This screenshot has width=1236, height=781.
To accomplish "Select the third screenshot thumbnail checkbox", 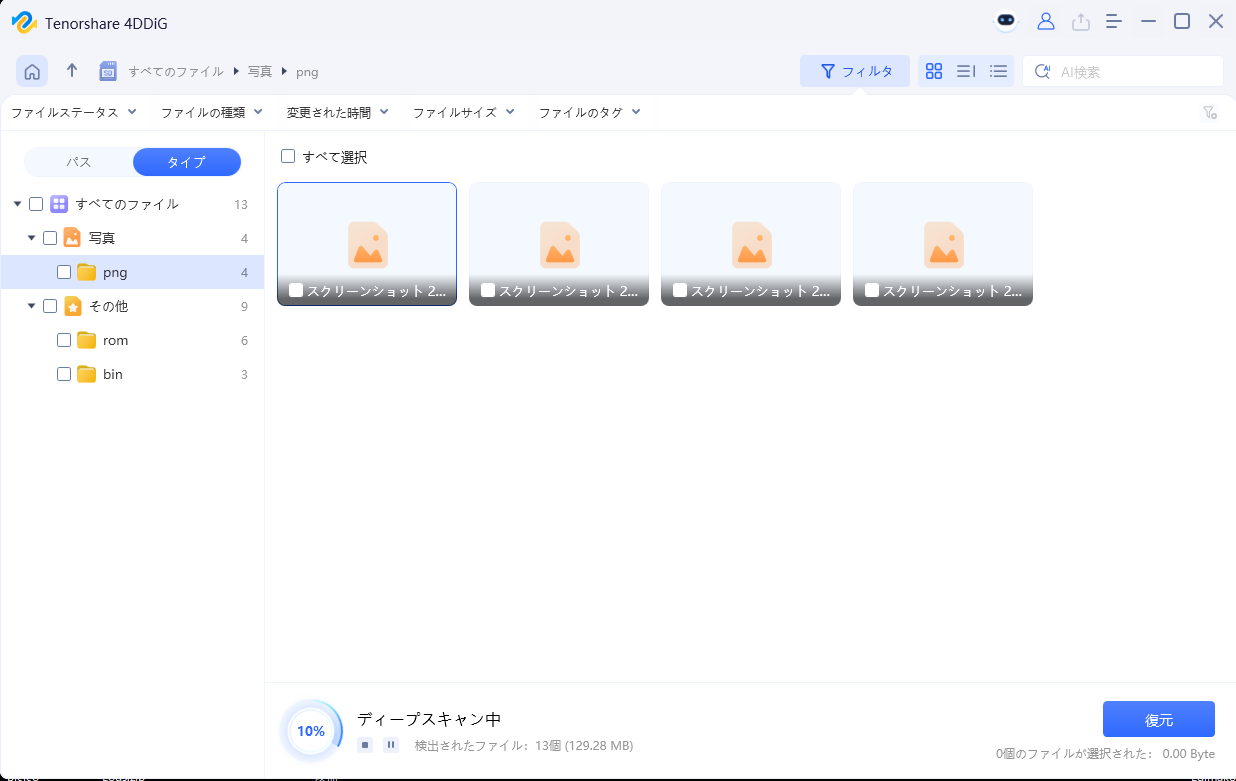I will 680,290.
